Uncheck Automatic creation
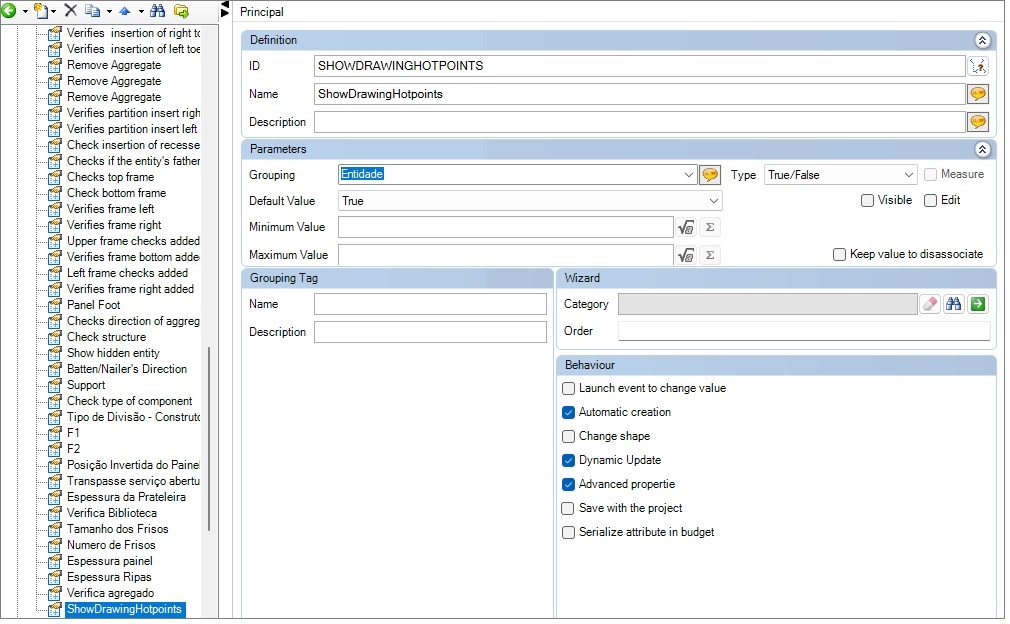Image resolution: width=1010 pixels, height=624 pixels. click(x=568, y=412)
